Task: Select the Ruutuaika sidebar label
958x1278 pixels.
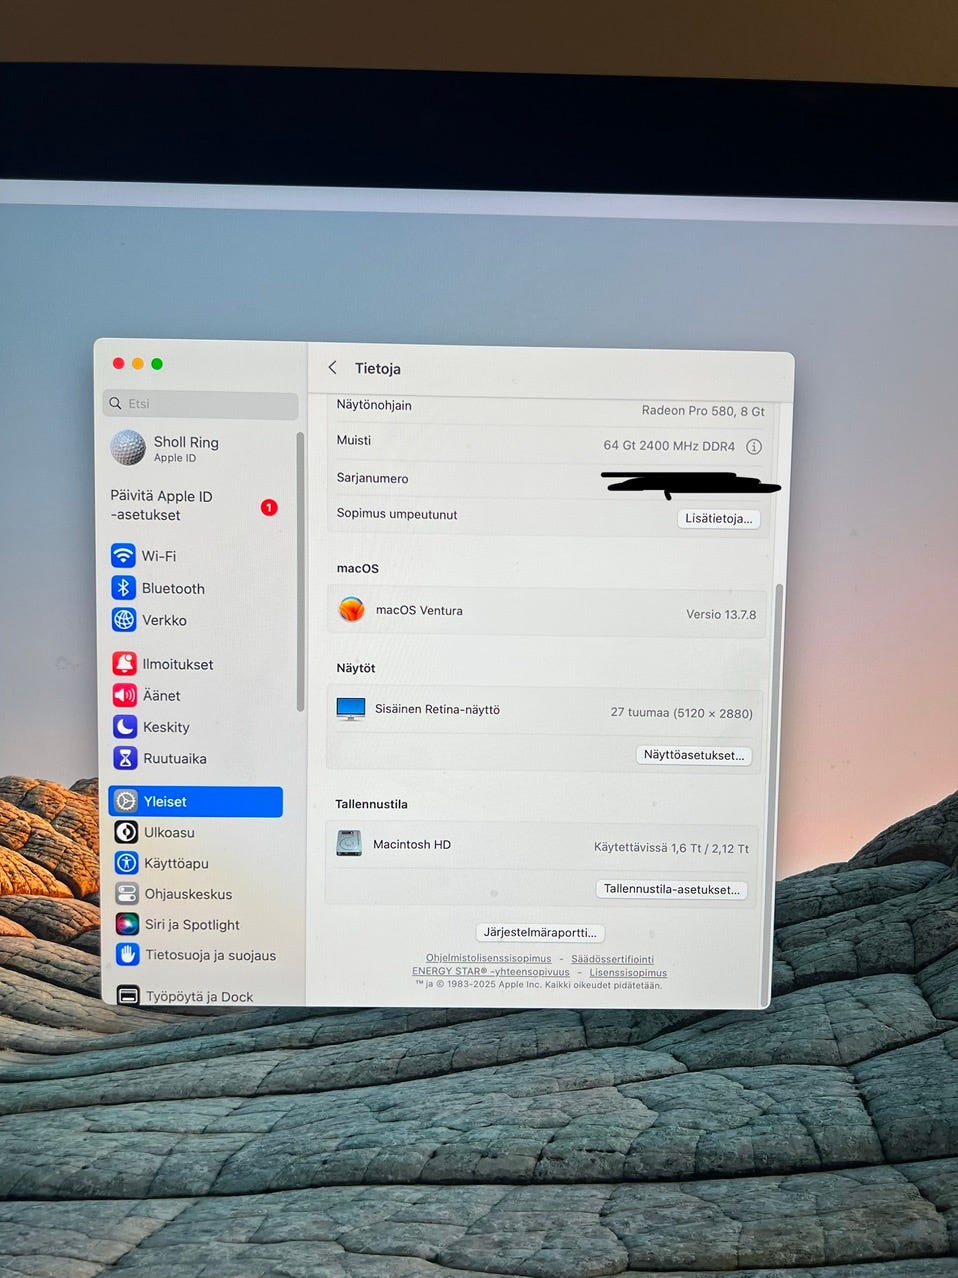Action: pyautogui.click(x=175, y=758)
